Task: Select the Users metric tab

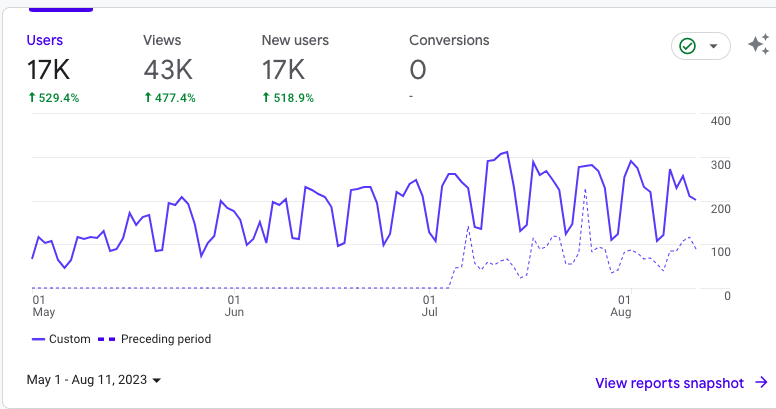Action: [x=52, y=68]
